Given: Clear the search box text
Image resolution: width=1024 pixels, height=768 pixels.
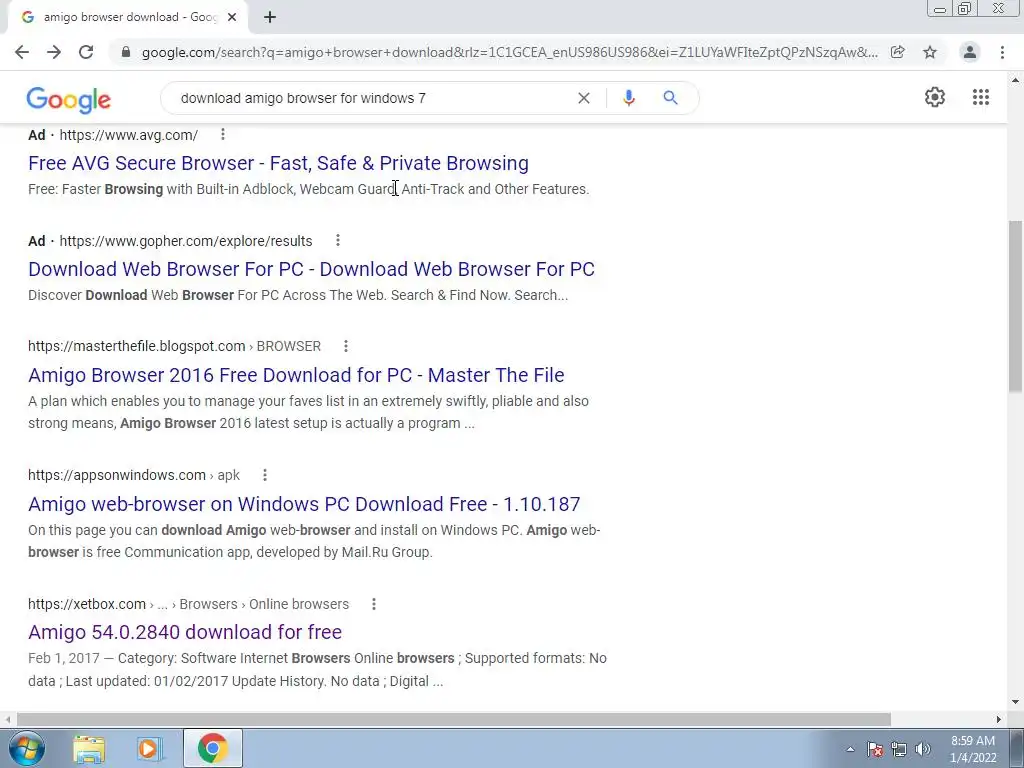Looking at the screenshot, I should pyautogui.click(x=584, y=98).
